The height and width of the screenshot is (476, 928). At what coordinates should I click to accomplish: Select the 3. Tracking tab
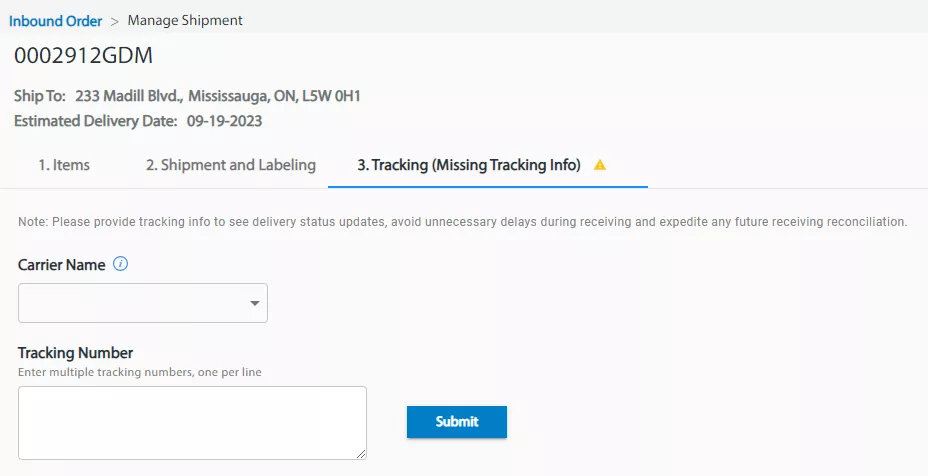[469, 165]
